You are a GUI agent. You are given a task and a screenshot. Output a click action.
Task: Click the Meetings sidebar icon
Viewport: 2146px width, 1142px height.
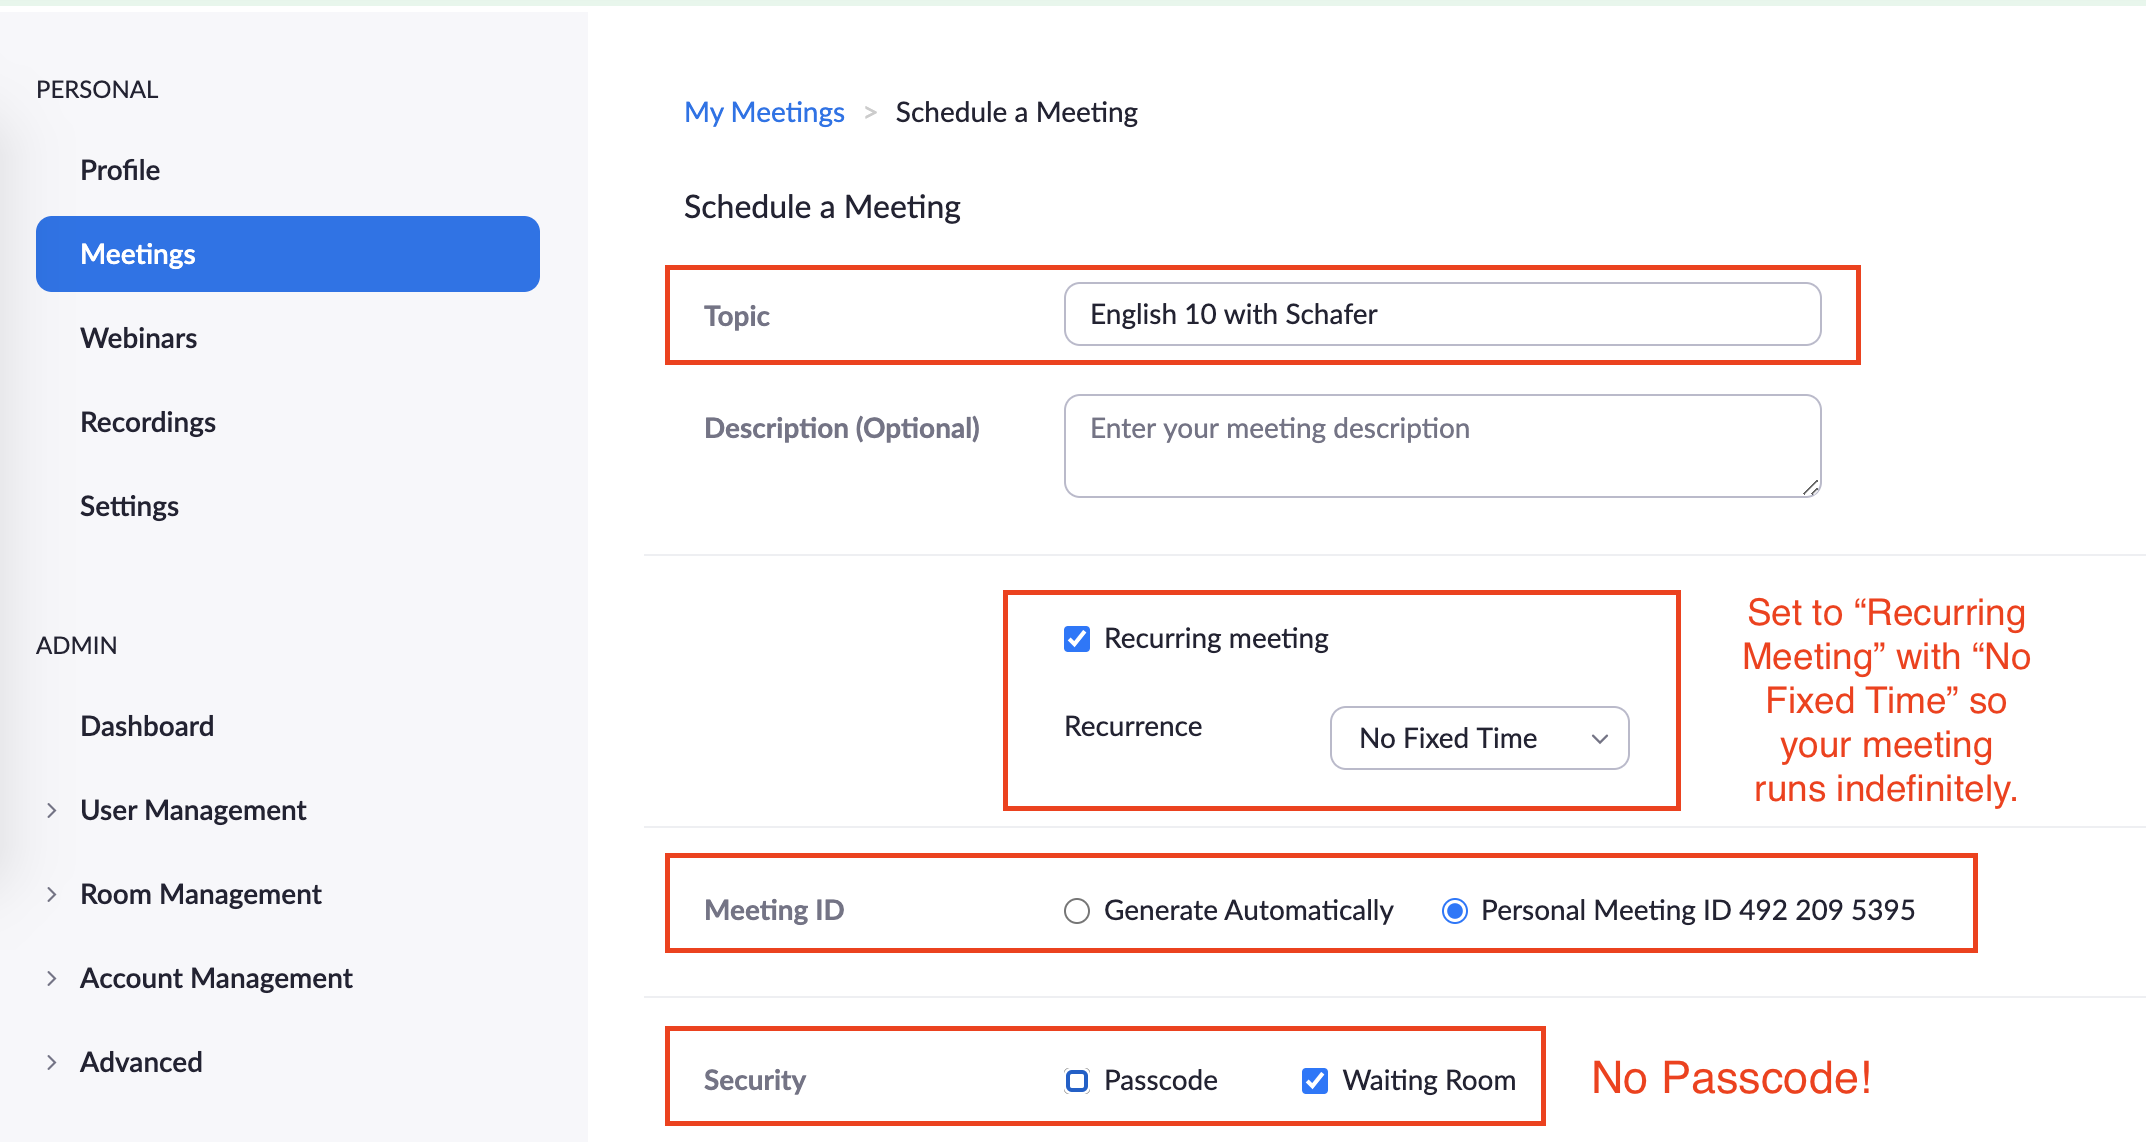pyautogui.click(x=284, y=253)
